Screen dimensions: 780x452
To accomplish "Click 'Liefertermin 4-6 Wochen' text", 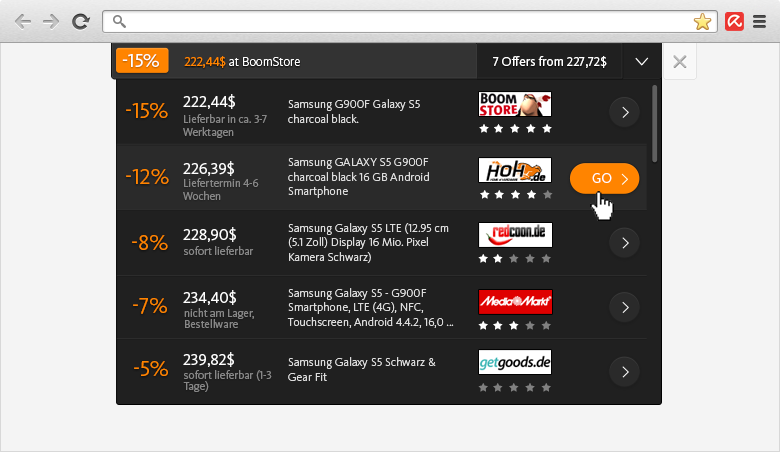I will tap(220, 189).
